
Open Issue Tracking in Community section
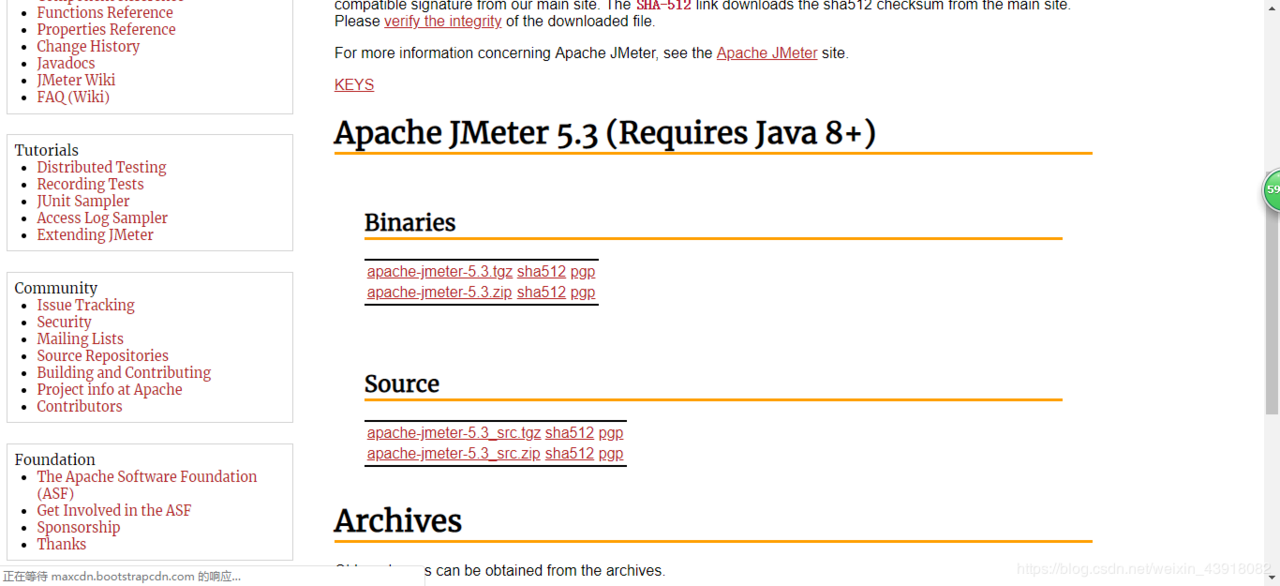coord(85,305)
